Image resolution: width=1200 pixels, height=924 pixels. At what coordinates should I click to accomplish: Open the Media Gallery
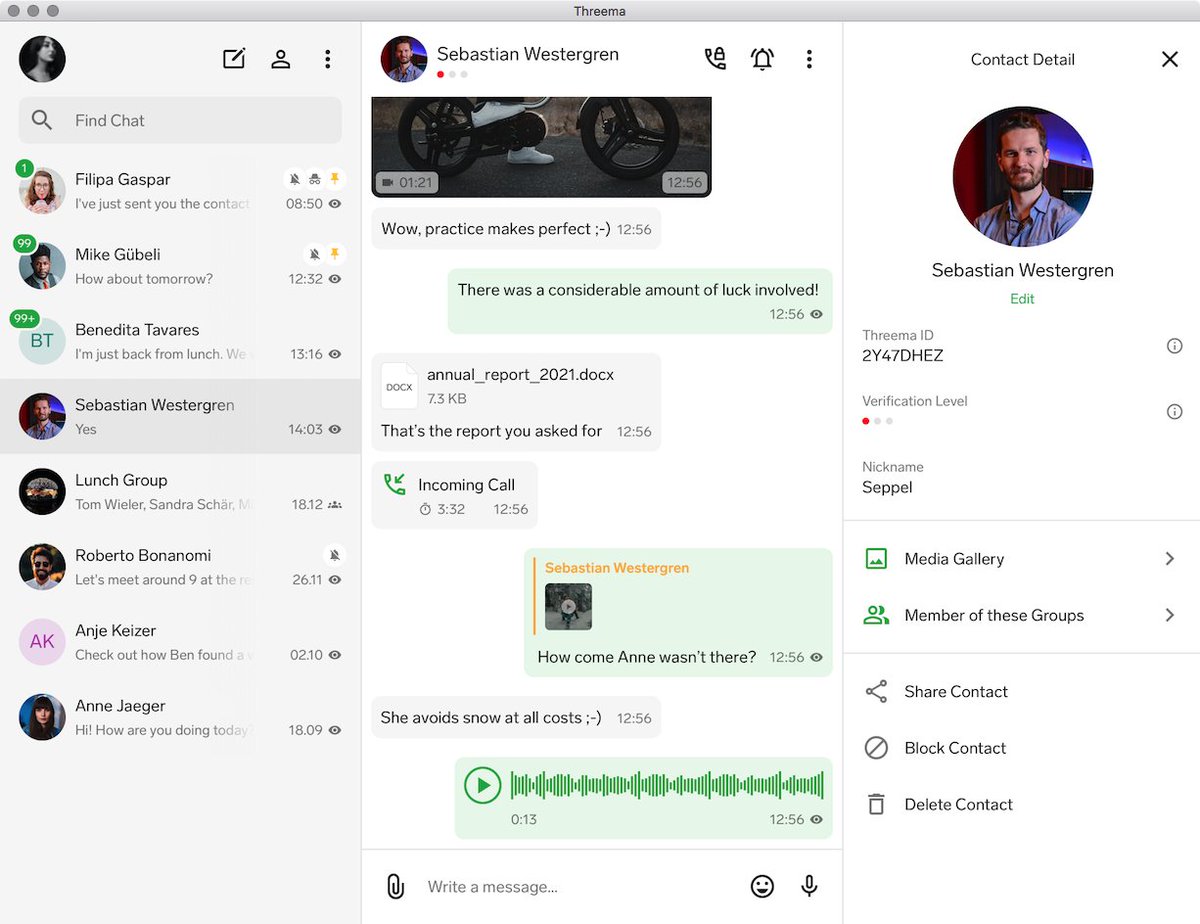(x=1022, y=559)
